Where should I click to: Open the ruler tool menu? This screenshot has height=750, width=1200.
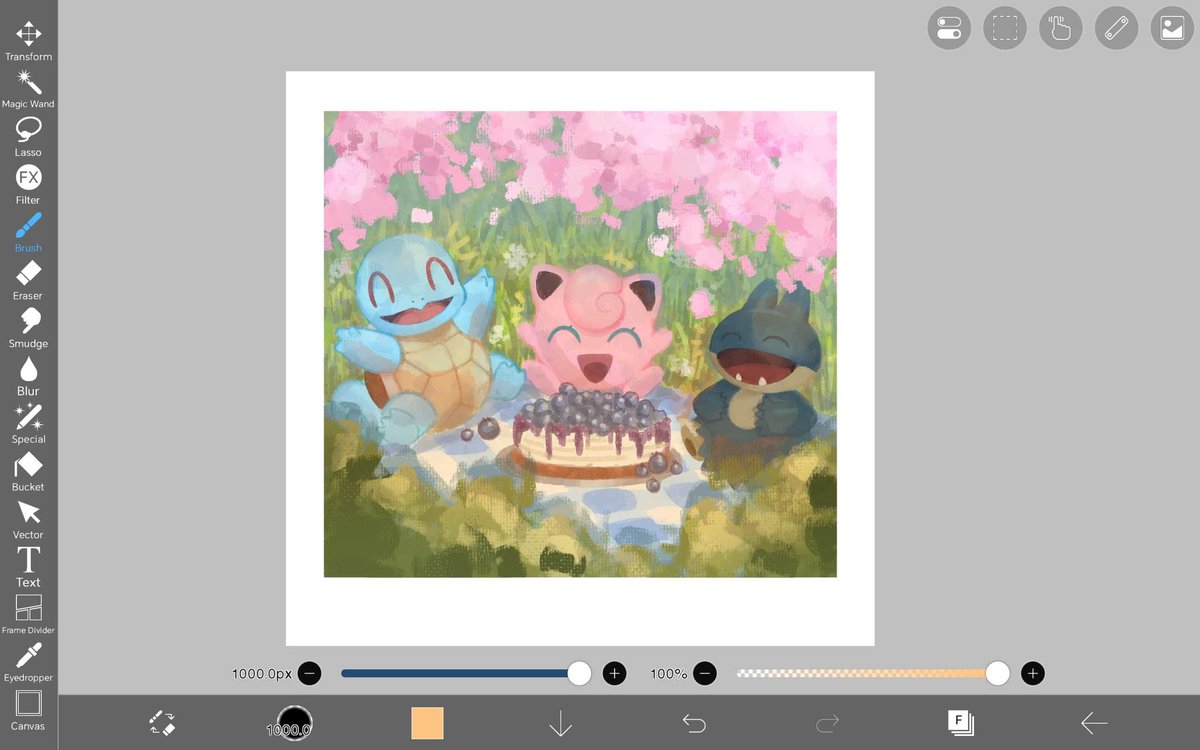click(x=1116, y=28)
